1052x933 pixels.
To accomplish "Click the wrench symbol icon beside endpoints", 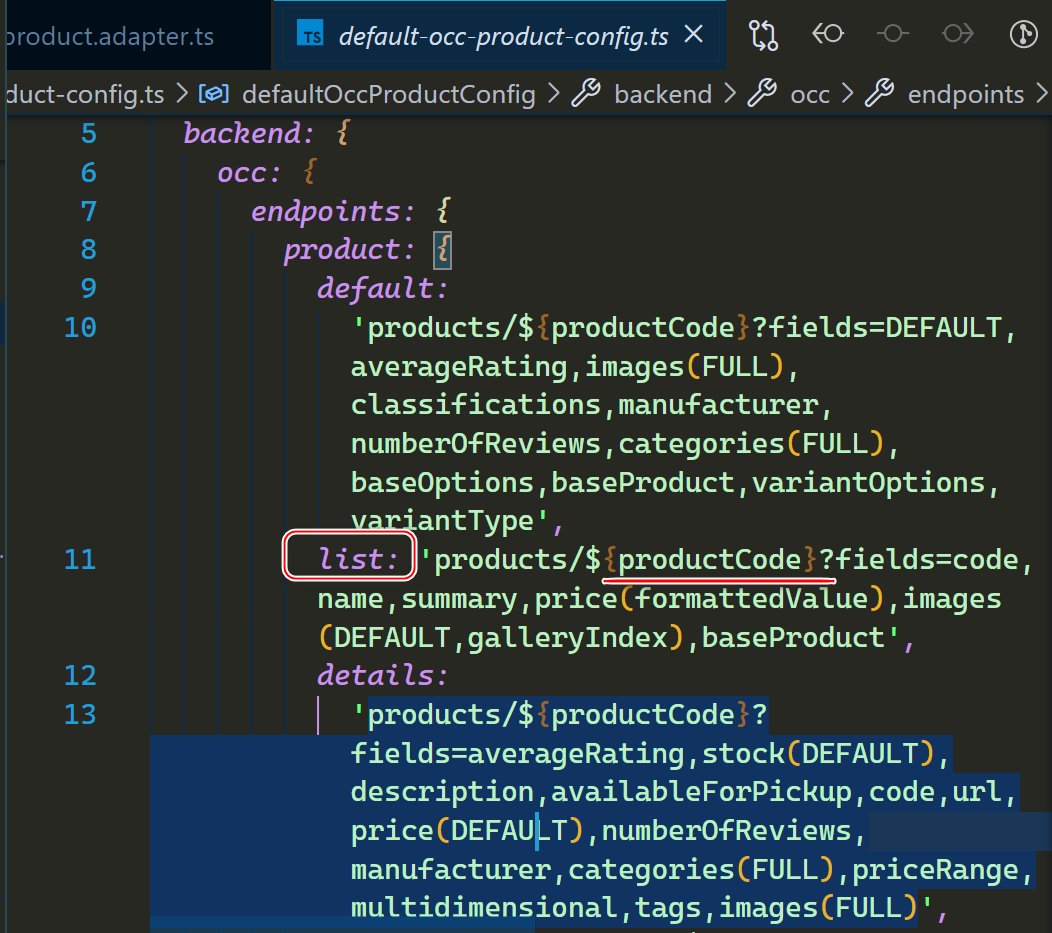I will 879,93.
